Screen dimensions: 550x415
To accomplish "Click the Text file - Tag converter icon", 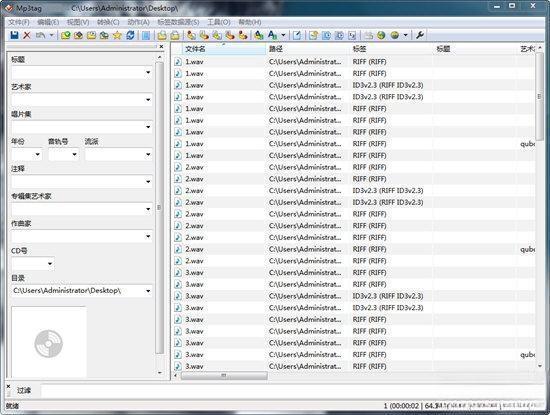I will point(230,35).
